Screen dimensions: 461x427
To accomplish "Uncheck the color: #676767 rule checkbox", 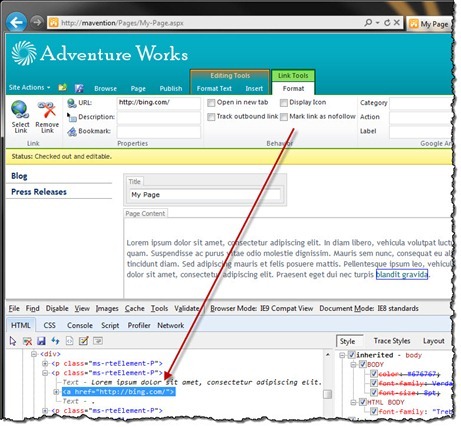I will (x=374, y=374).
